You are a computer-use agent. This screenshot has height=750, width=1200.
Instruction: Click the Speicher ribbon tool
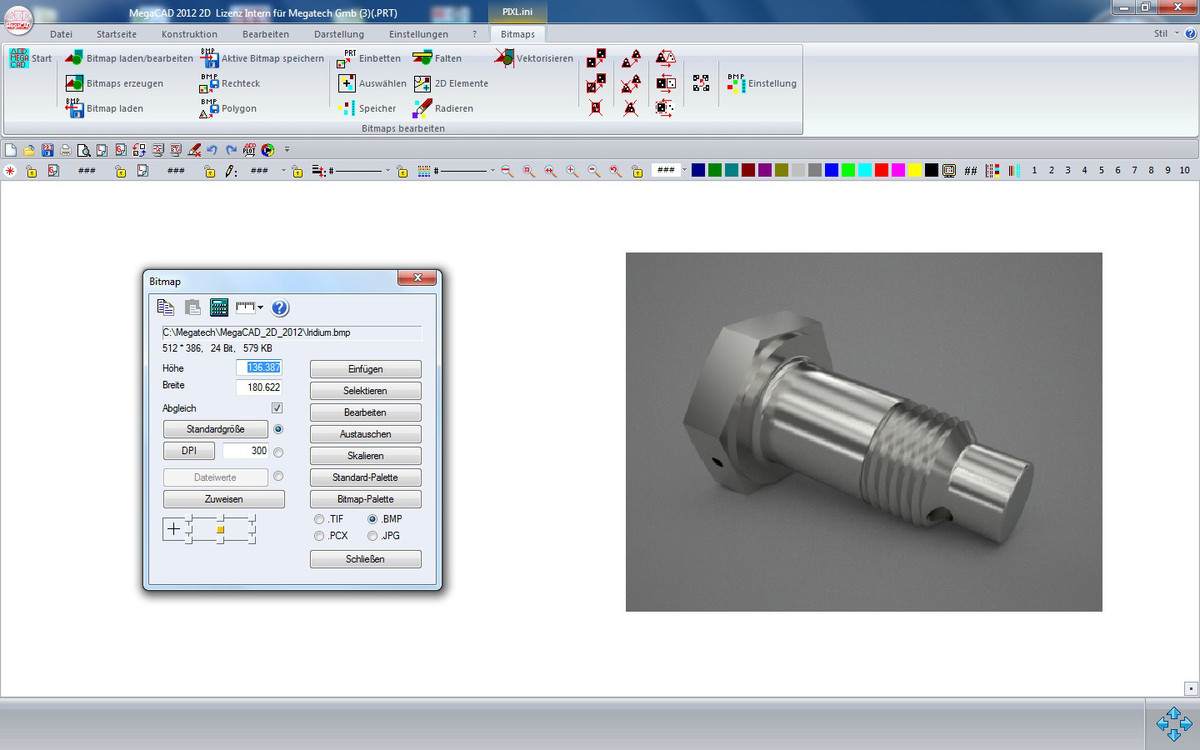click(x=368, y=108)
